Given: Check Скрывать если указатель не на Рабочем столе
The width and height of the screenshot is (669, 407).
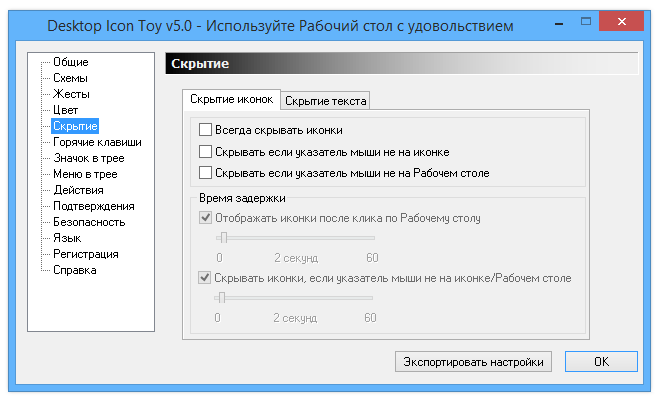Looking at the screenshot, I should pos(205,173).
